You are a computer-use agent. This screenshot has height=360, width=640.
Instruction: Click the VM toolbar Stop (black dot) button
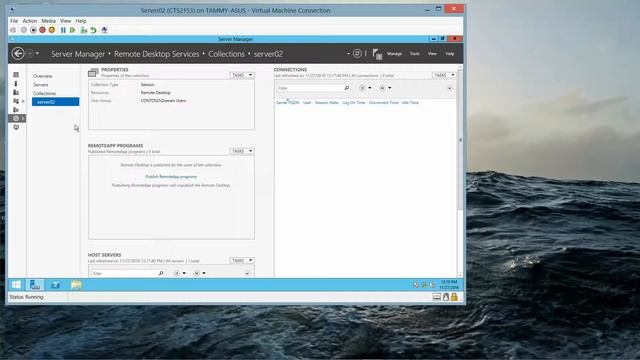pos(33,30)
